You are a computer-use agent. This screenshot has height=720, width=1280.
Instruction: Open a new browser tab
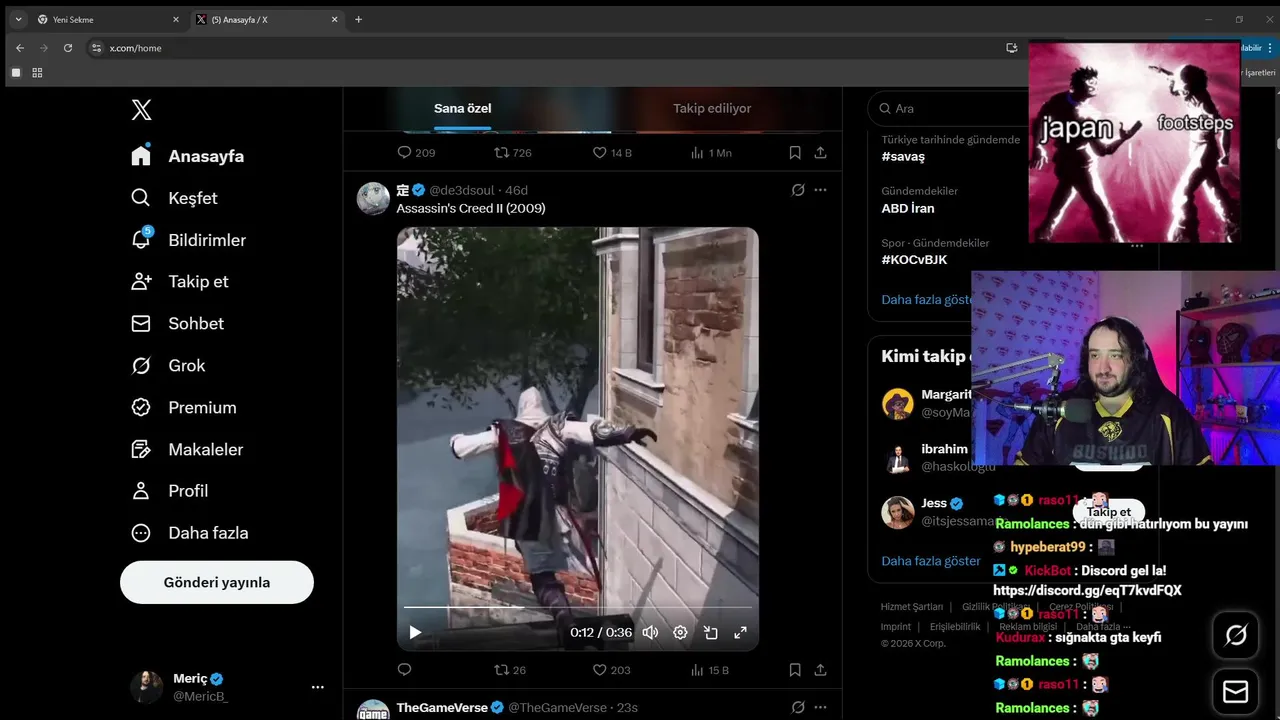[x=359, y=19]
